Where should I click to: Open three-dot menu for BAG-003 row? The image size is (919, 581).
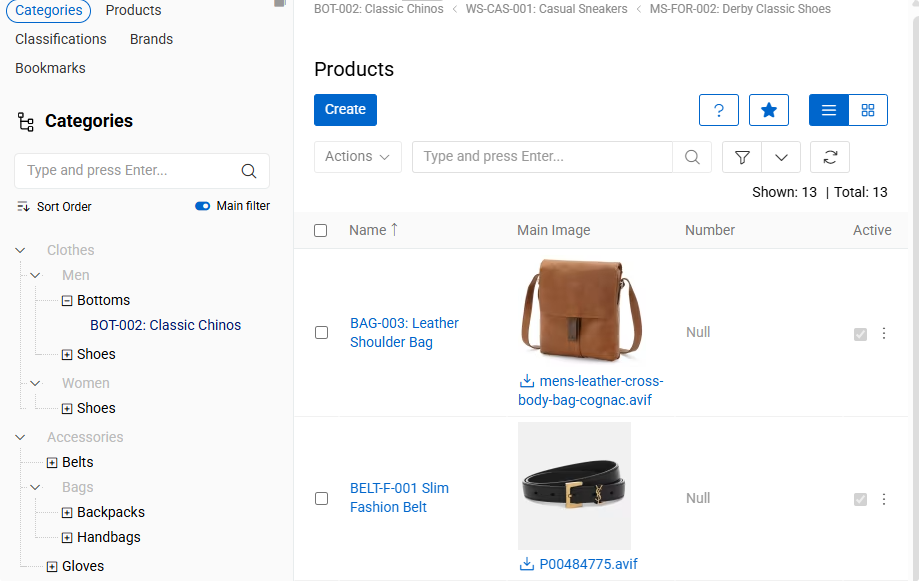[x=883, y=333]
